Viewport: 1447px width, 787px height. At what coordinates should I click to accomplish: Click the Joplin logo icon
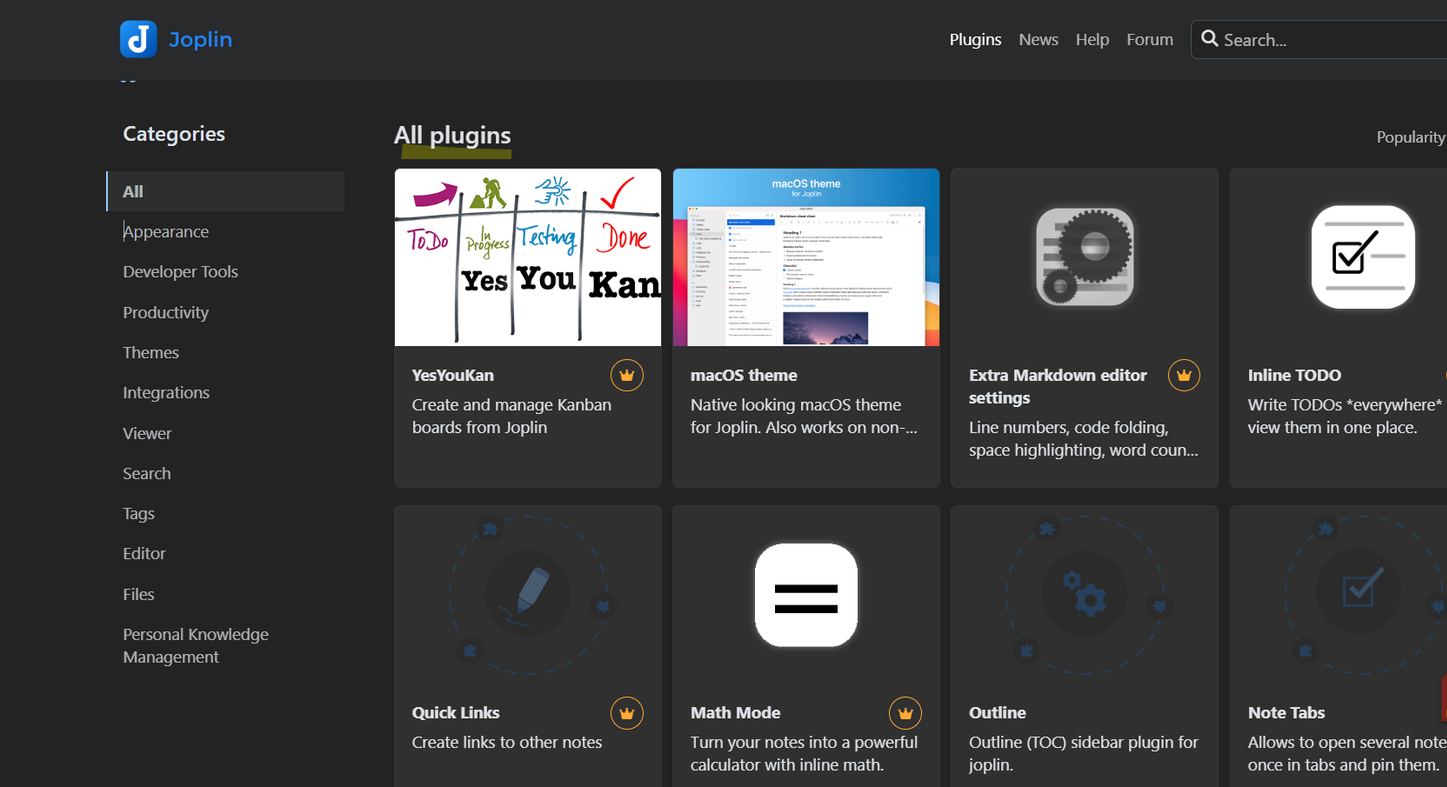[138, 39]
